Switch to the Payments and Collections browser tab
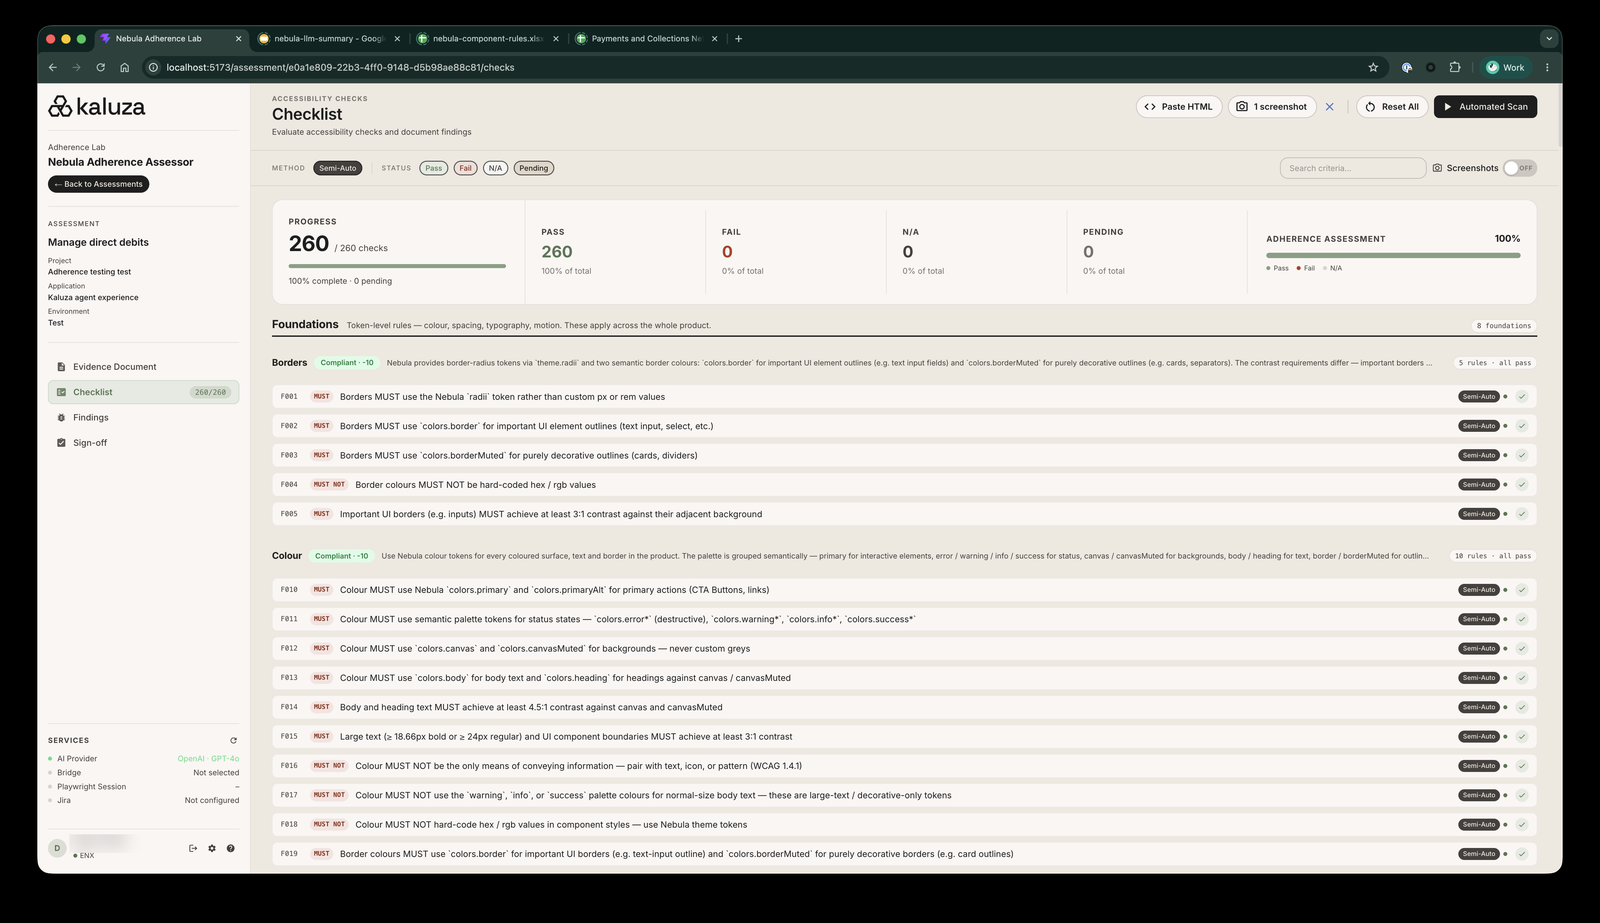Image resolution: width=1600 pixels, height=923 pixels. coord(646,39)
